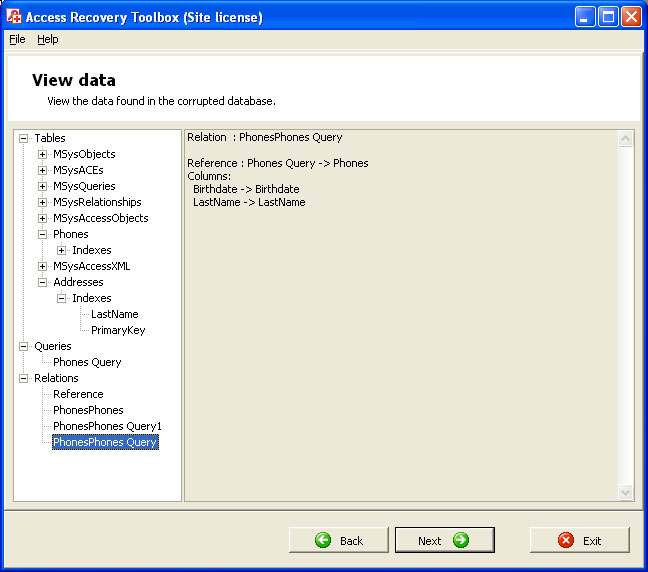Expand the MSysAccessObjects table node
Screen dimensions: 648x572
click(42, 218)
